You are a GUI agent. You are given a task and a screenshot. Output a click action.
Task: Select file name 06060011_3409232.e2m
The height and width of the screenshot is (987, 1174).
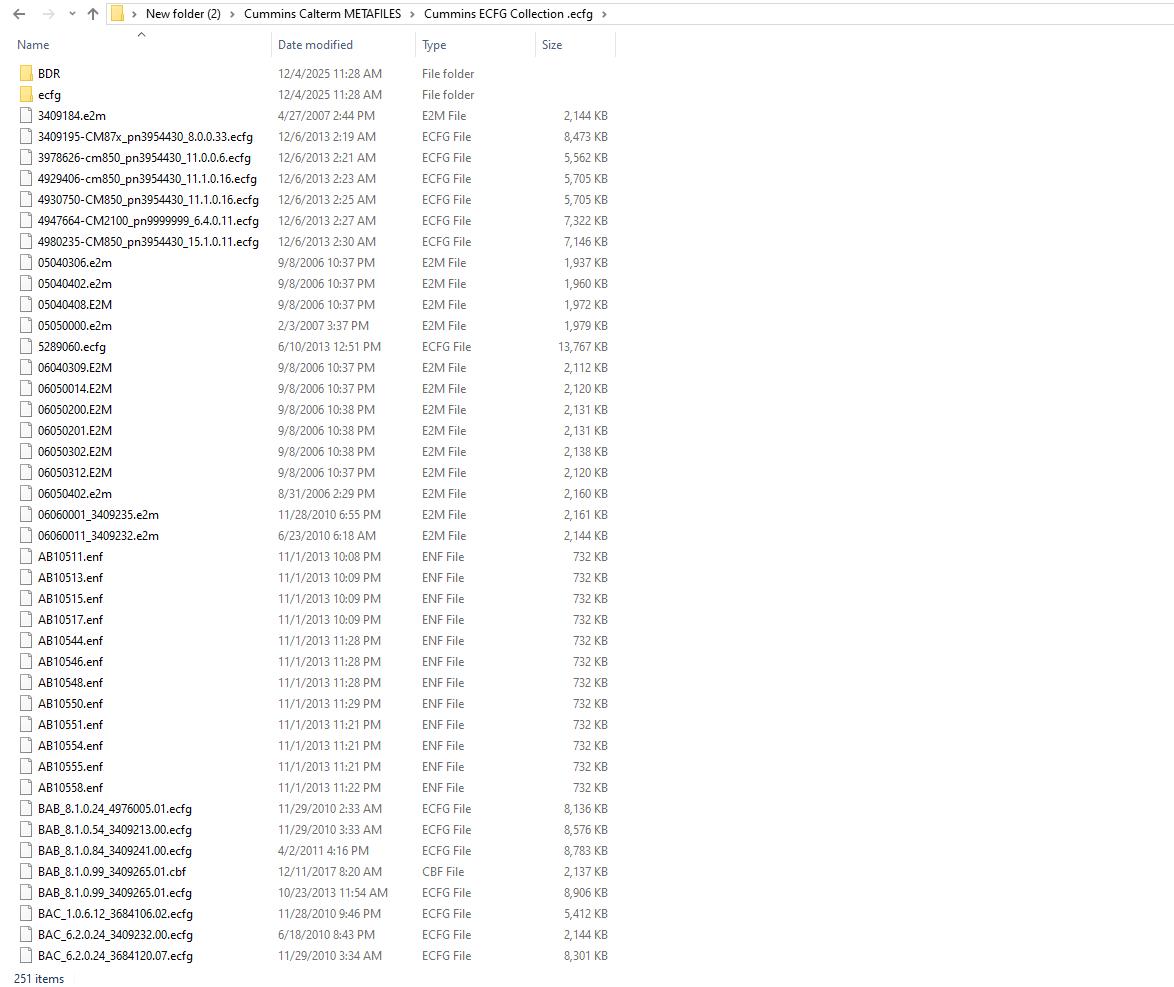[98, 535]
